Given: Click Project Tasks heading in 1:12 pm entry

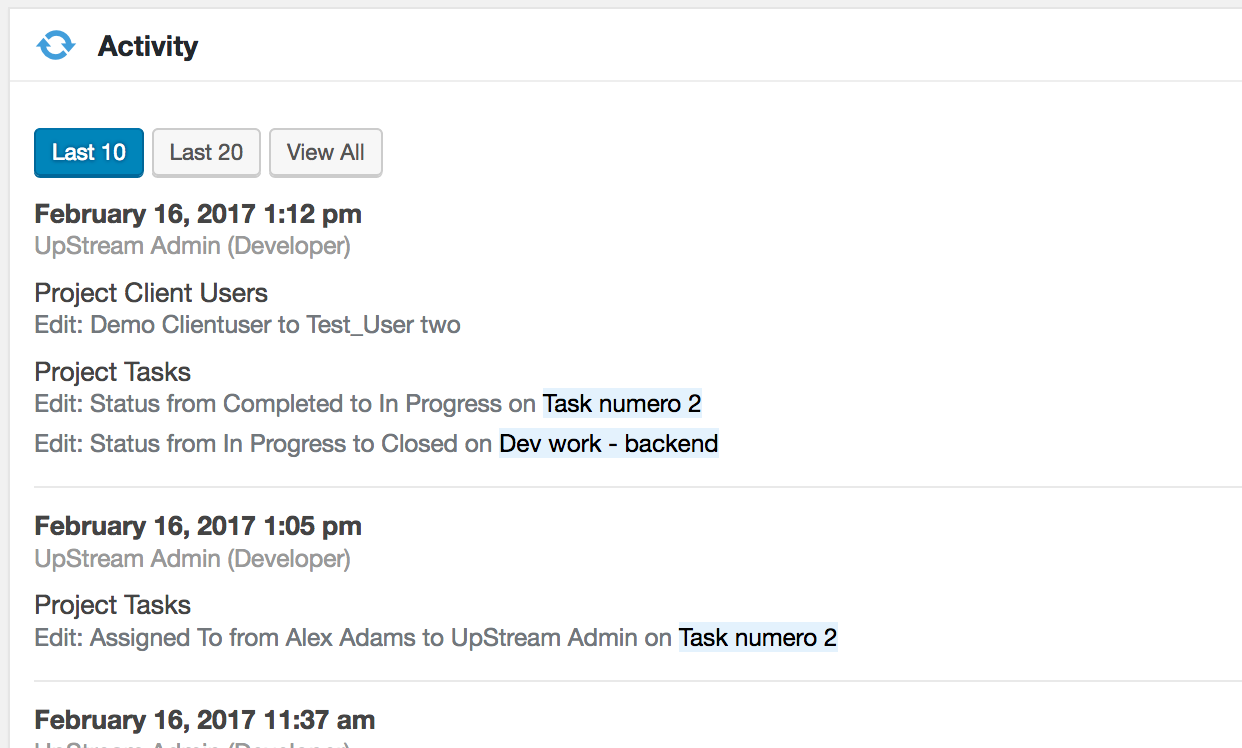Looking at the screenshot, I should (113, 372).
